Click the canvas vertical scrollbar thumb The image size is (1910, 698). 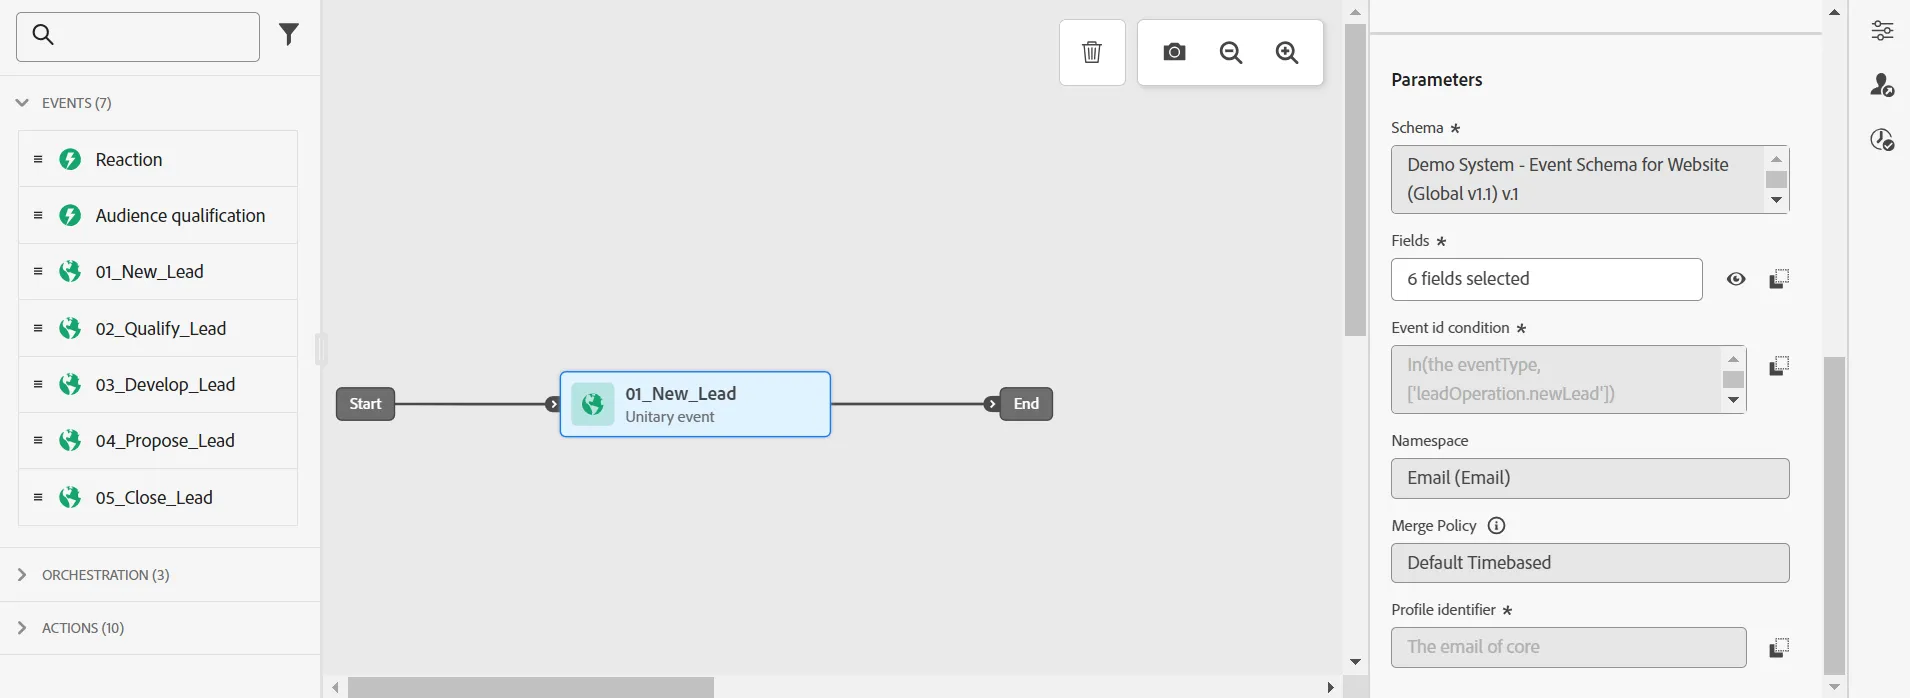(1356, 180)
